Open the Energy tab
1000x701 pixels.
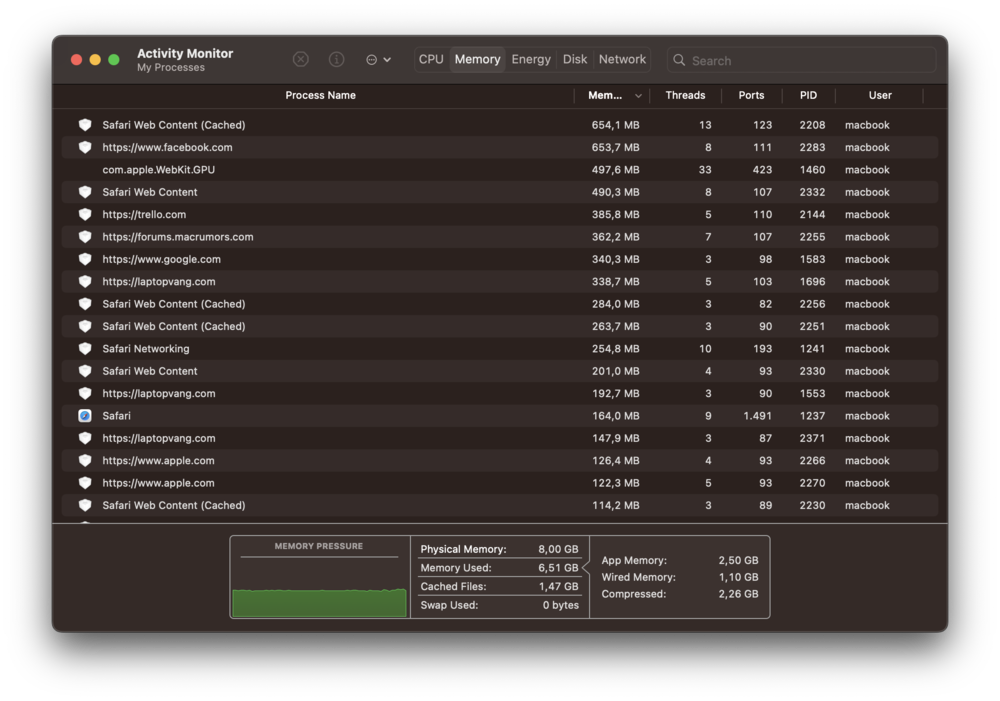[x=531, y=59]
